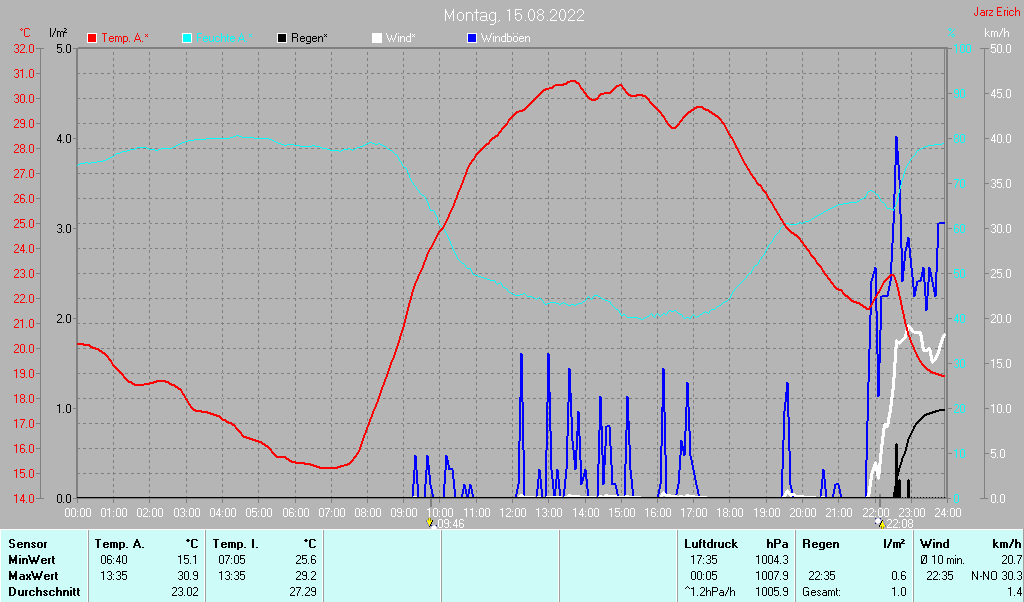The height and width of the screenshot is (602, 1024).
Task: Click the sunrise marker at 09:46
Action: 431,523
